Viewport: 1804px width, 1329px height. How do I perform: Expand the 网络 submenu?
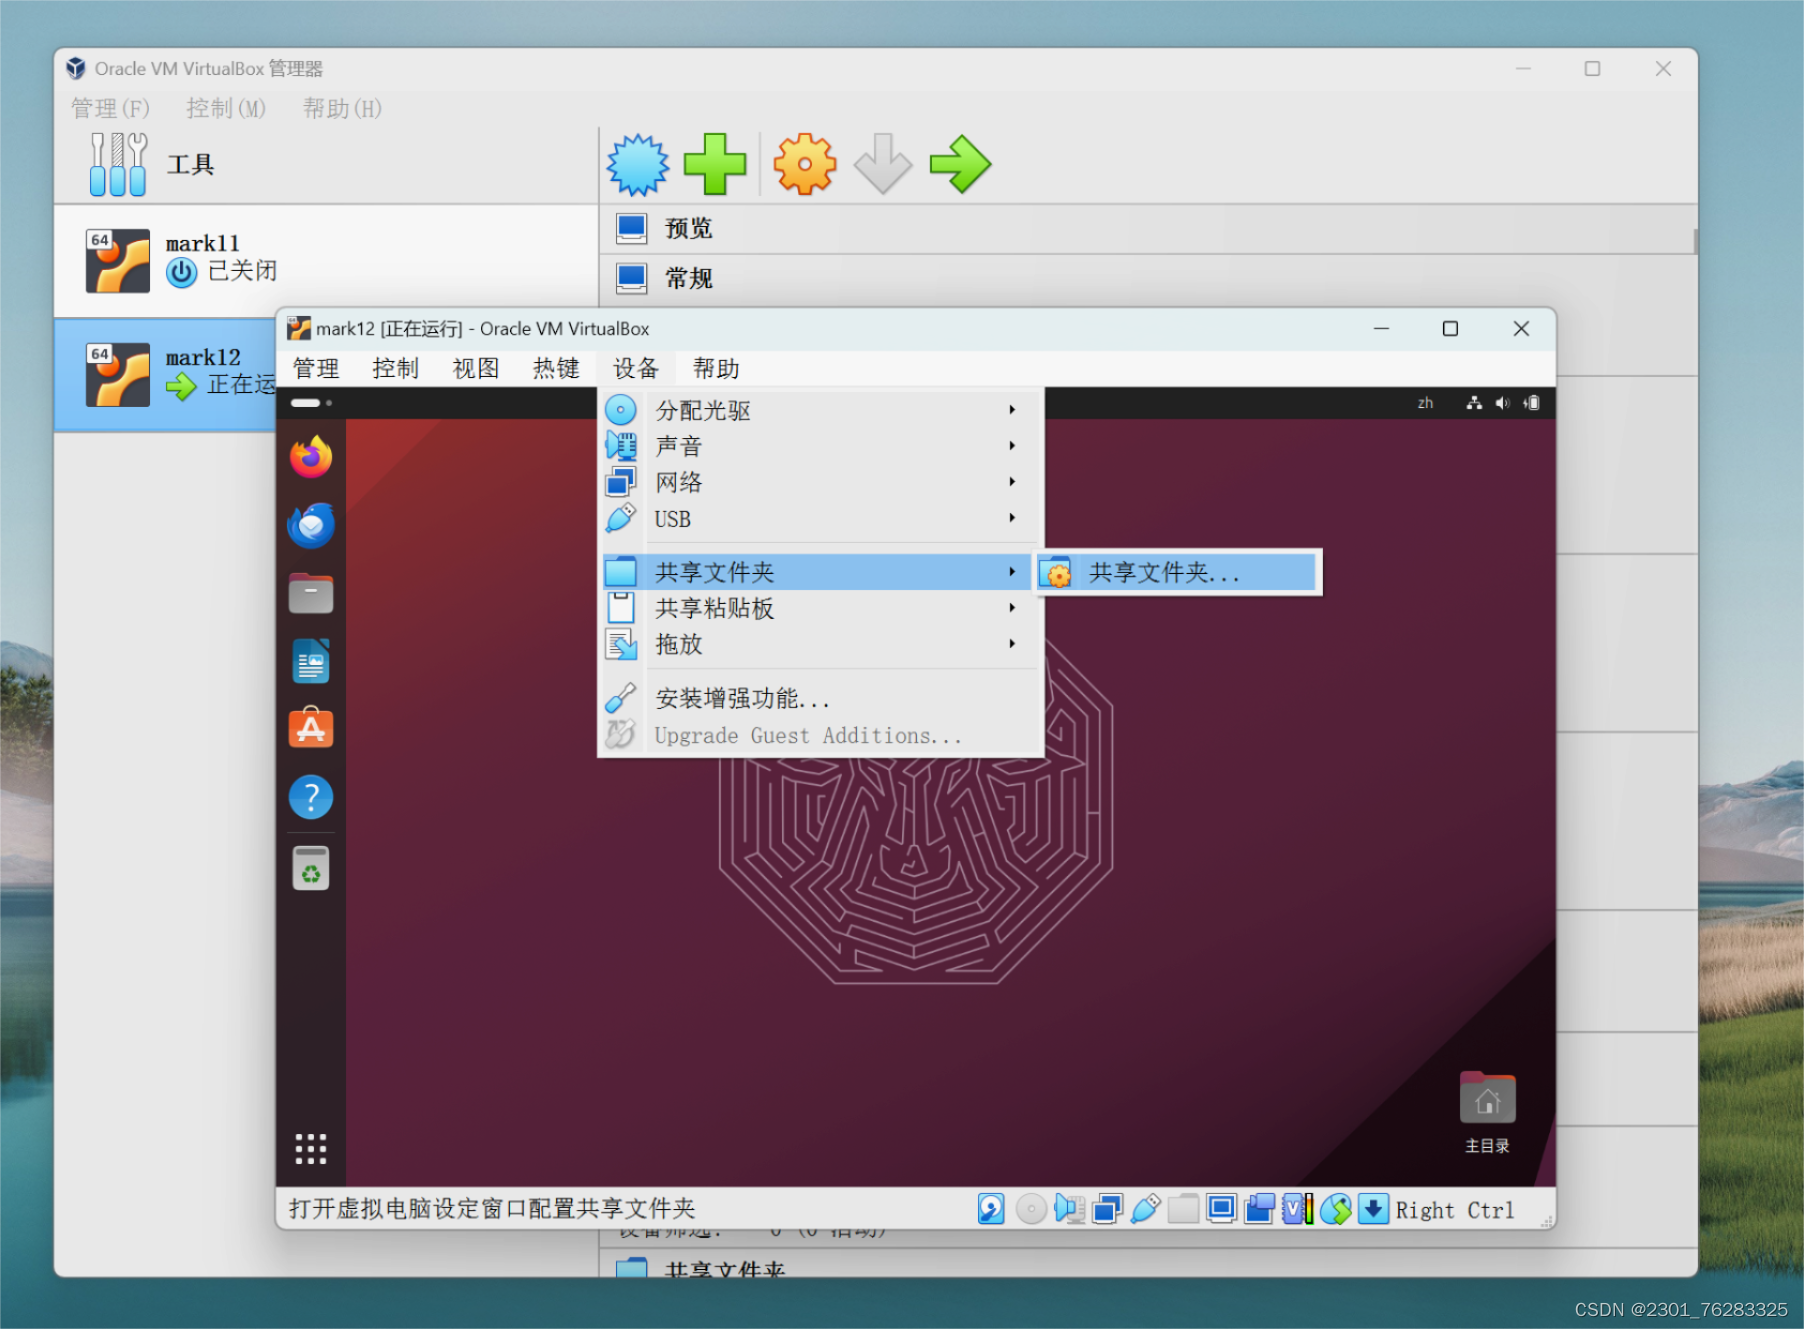click(x=821, y=482)
